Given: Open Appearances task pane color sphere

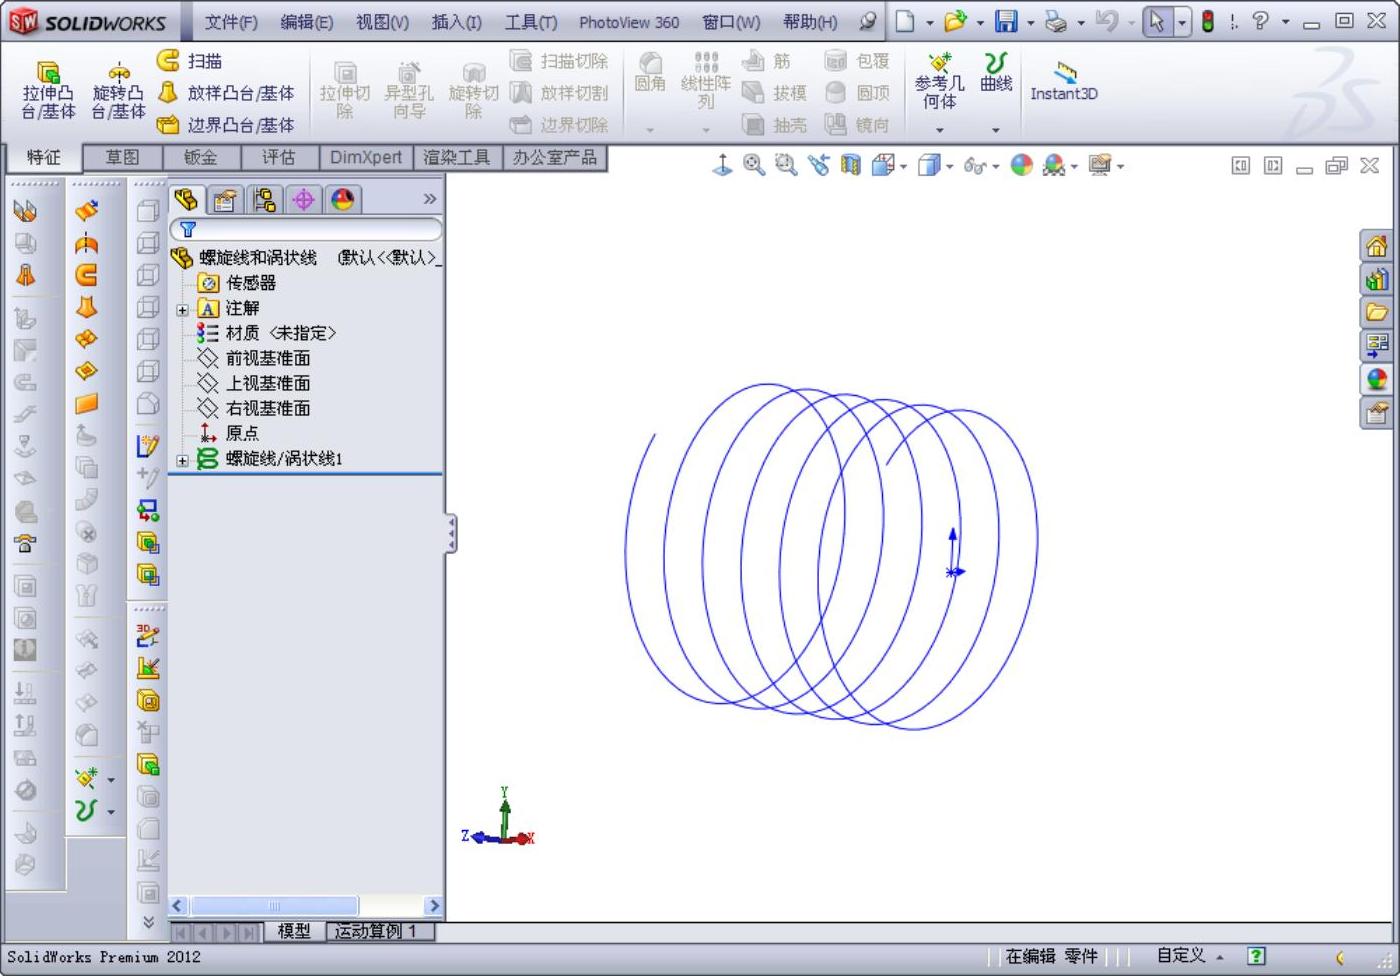Looking at the screenshot, I should pyautogui.click(x=1377, y=379).
